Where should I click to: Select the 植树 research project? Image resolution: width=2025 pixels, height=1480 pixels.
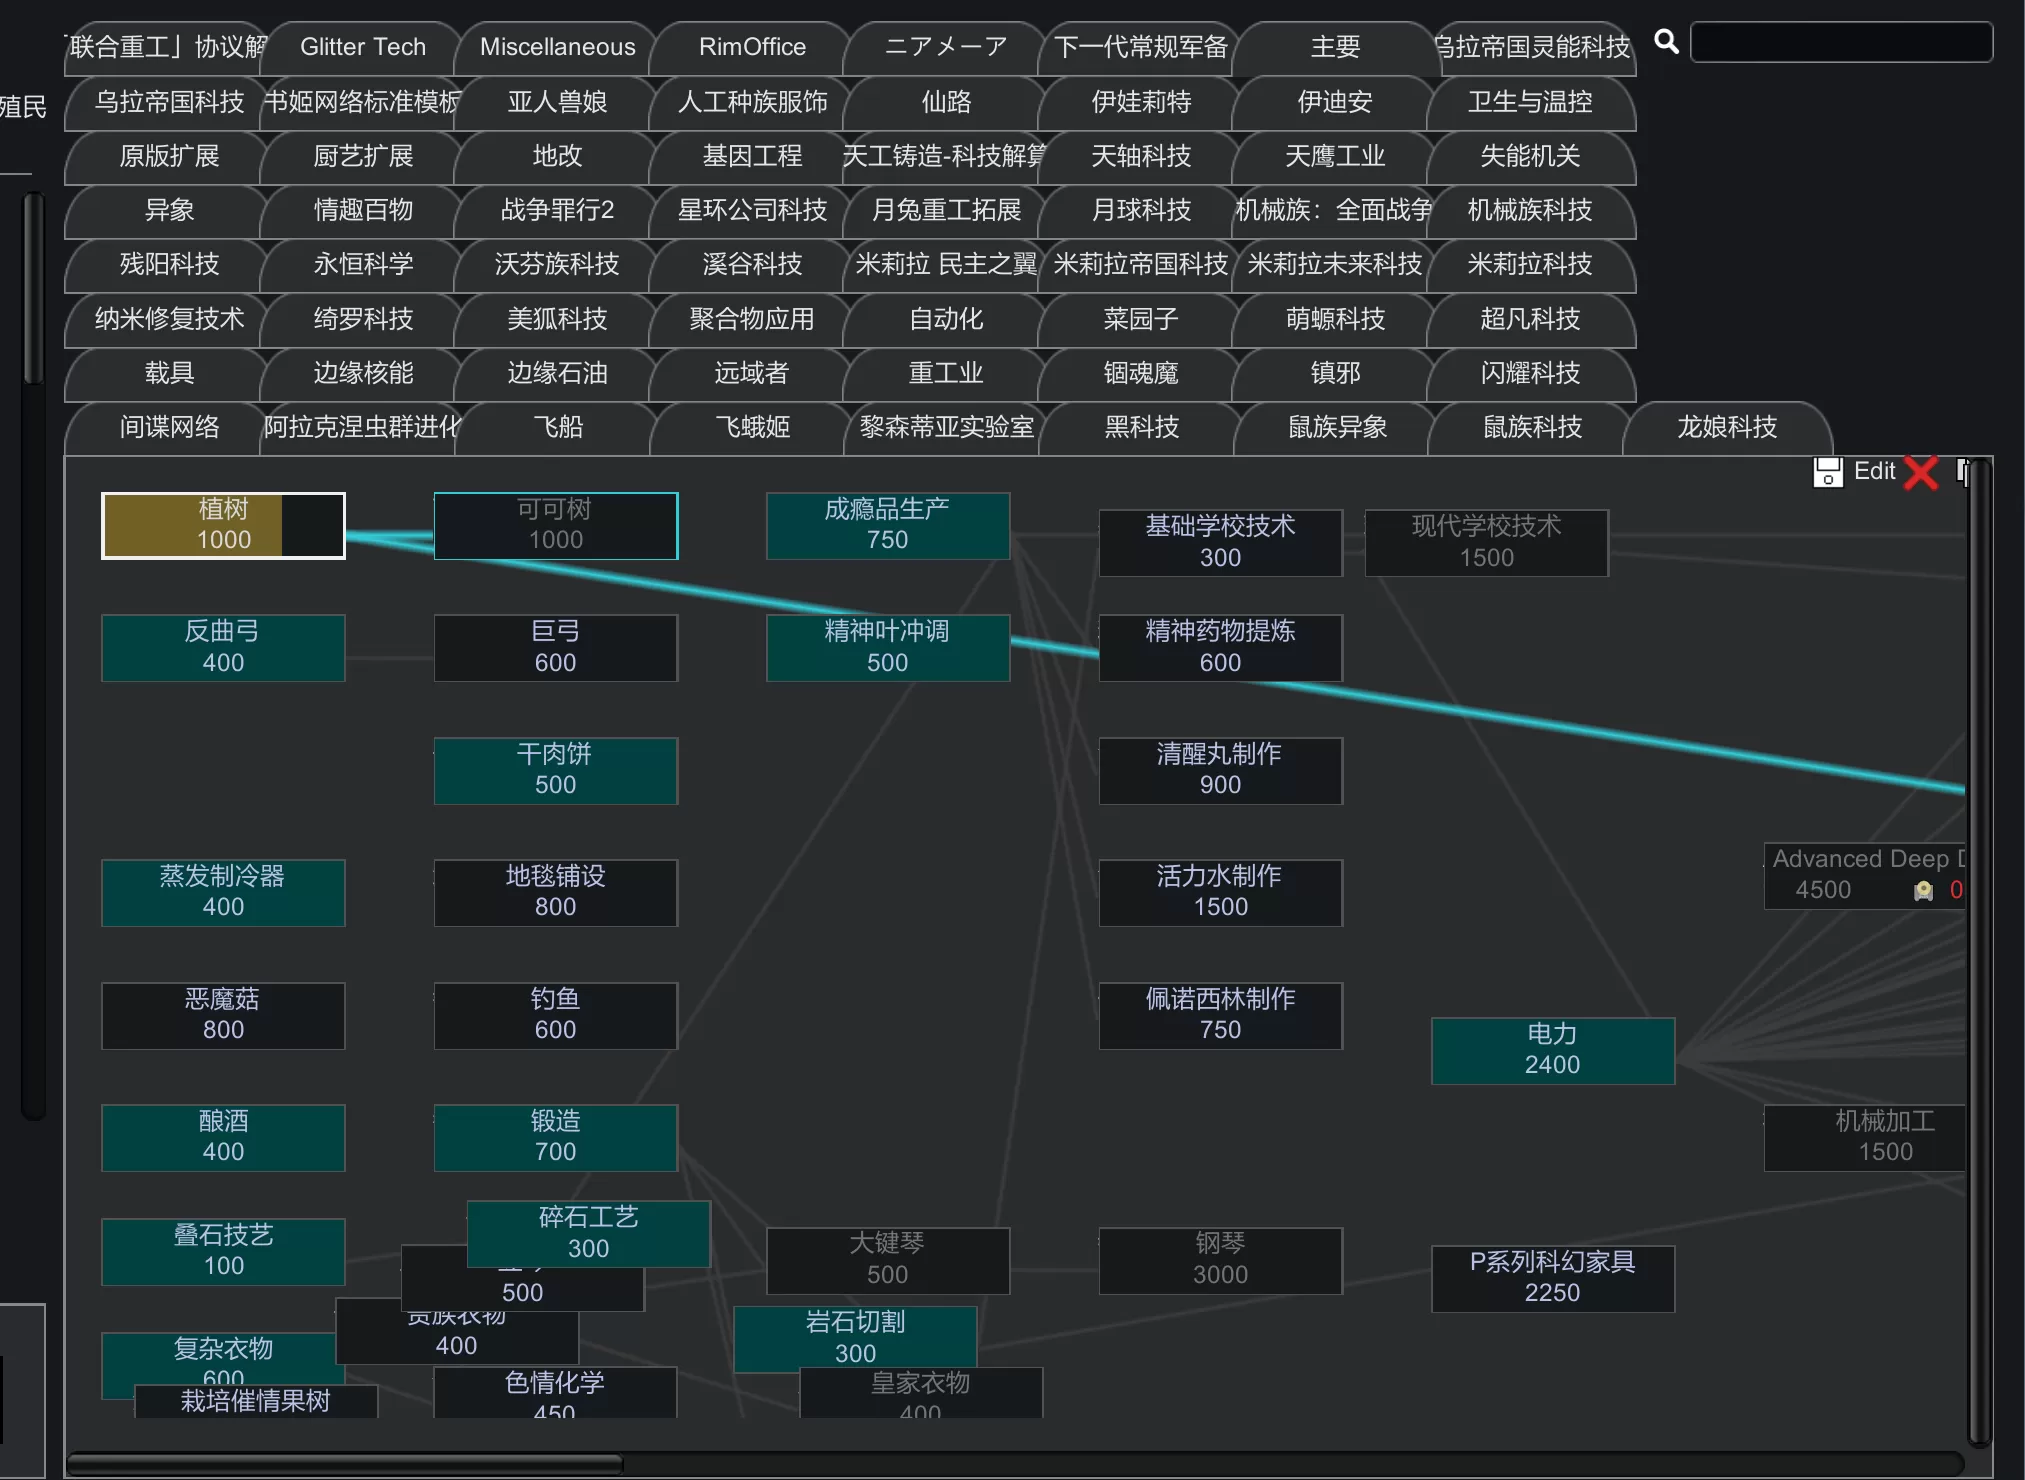pos(223,525)
